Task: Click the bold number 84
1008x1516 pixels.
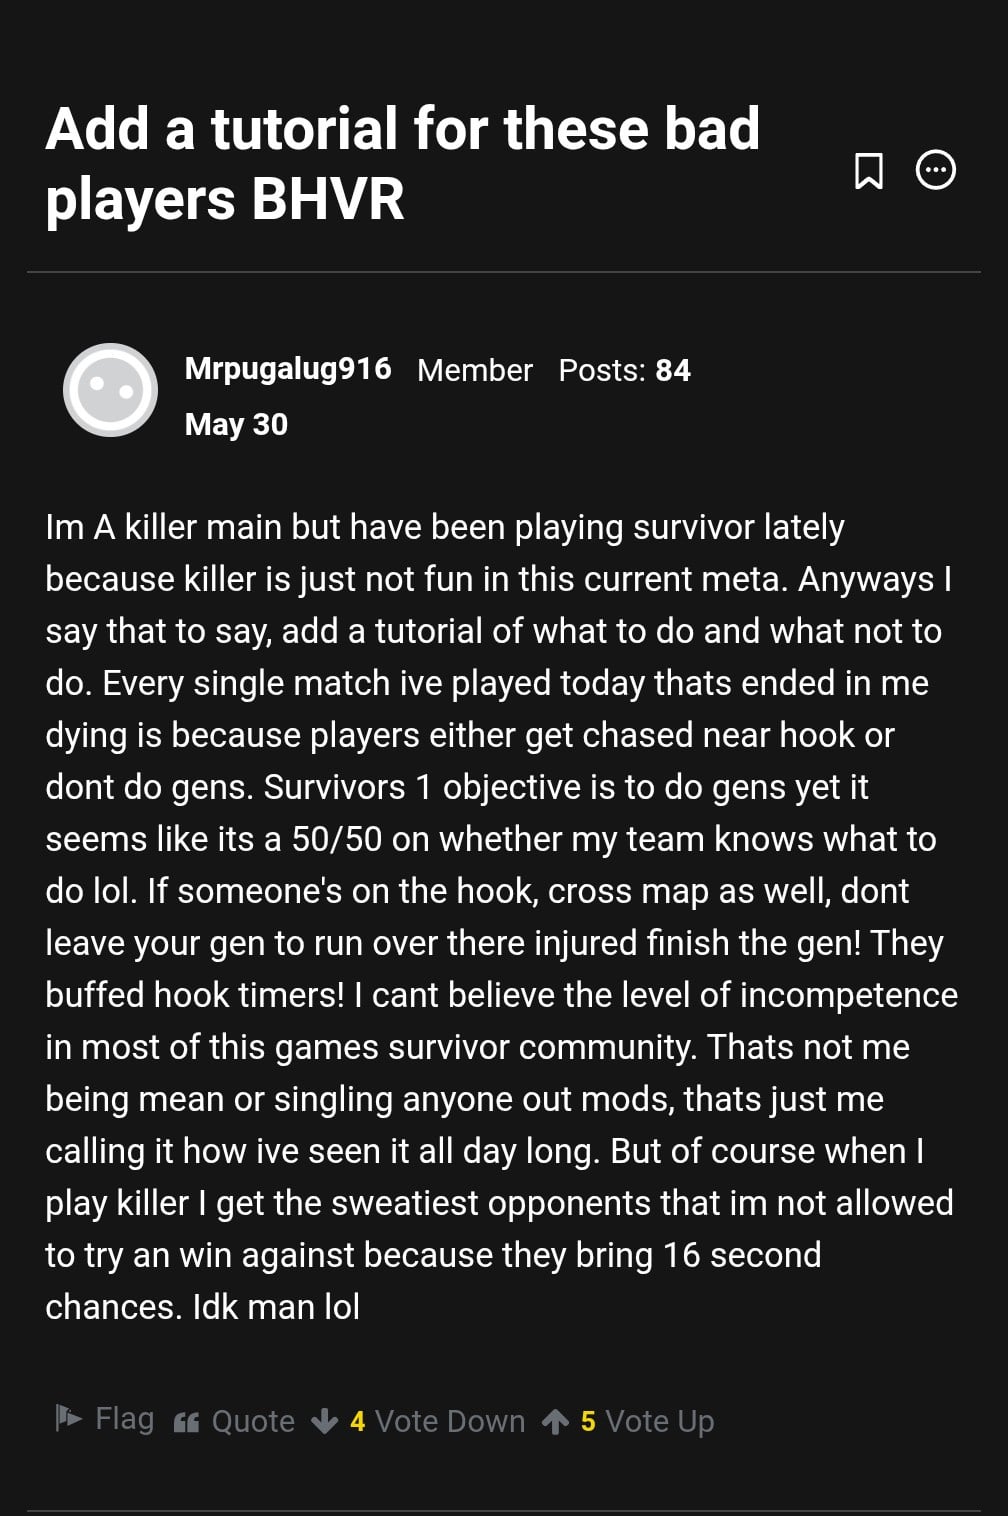Action: pyautogui.click(x=673, y=370)
